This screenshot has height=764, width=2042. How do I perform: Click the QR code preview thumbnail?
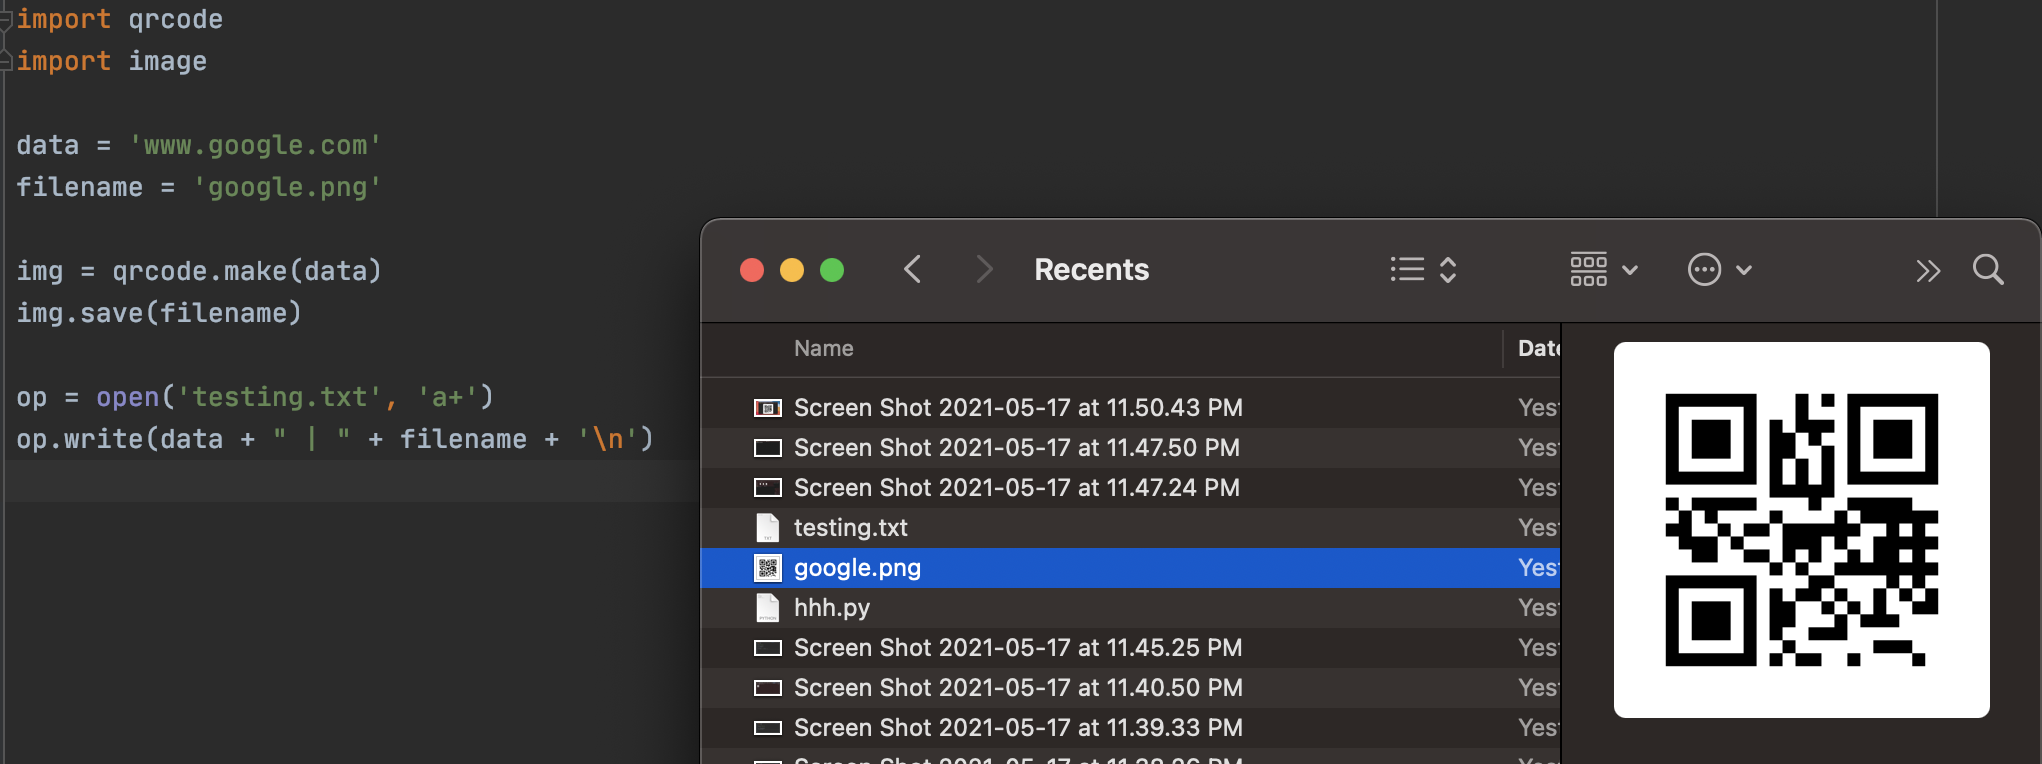(x=1801, y=530)
